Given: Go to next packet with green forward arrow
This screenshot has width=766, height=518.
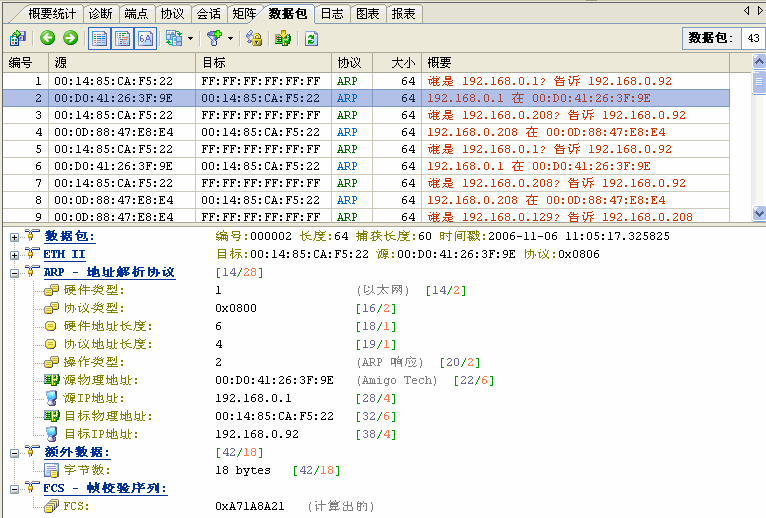Looking at the screenshot, I should coord(71,38).
